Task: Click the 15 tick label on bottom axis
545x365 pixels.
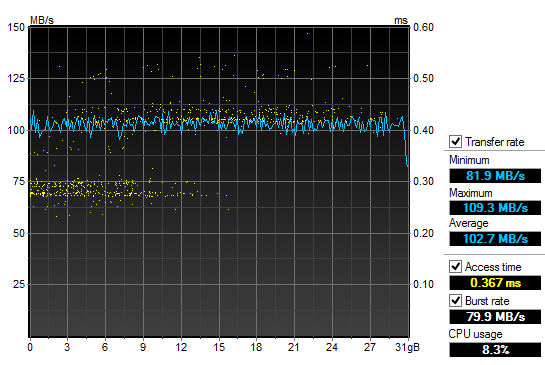Action: 219,347
